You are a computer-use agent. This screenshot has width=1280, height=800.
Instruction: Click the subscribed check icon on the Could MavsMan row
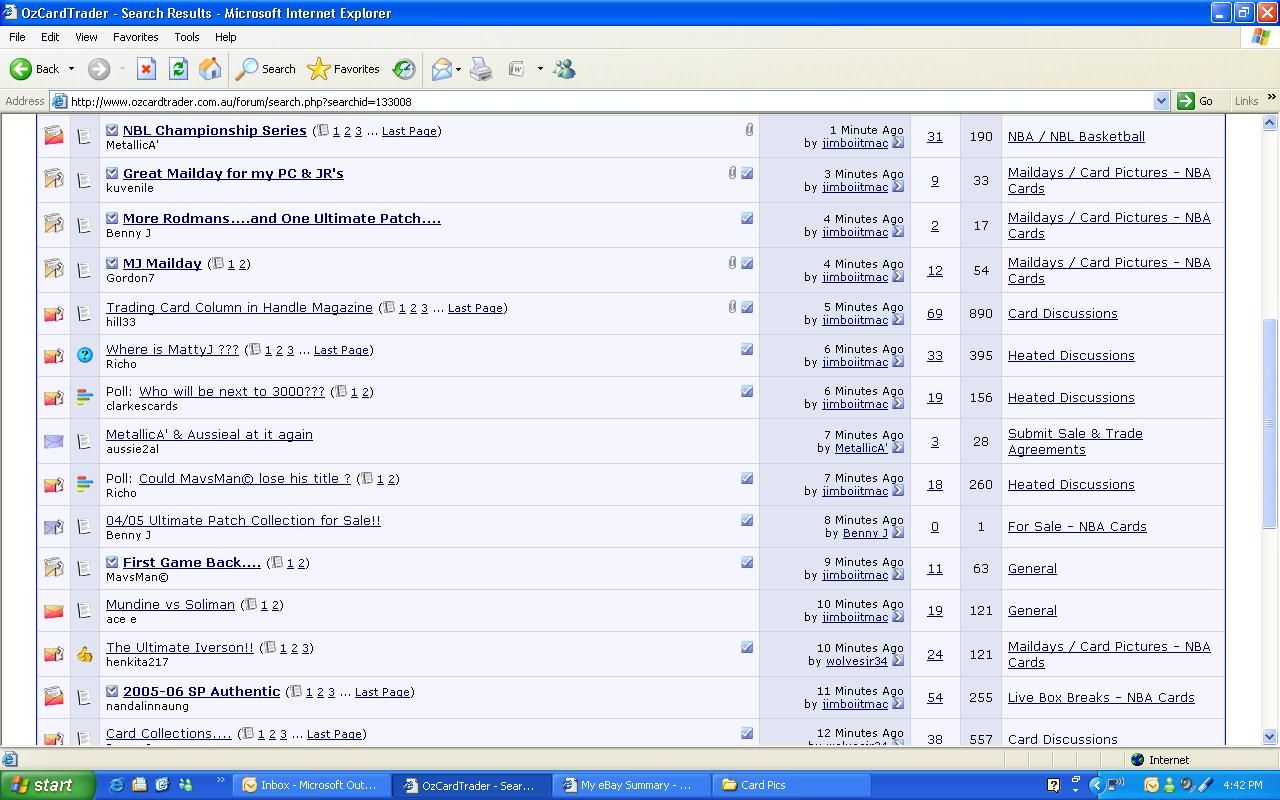coord(747,478)
